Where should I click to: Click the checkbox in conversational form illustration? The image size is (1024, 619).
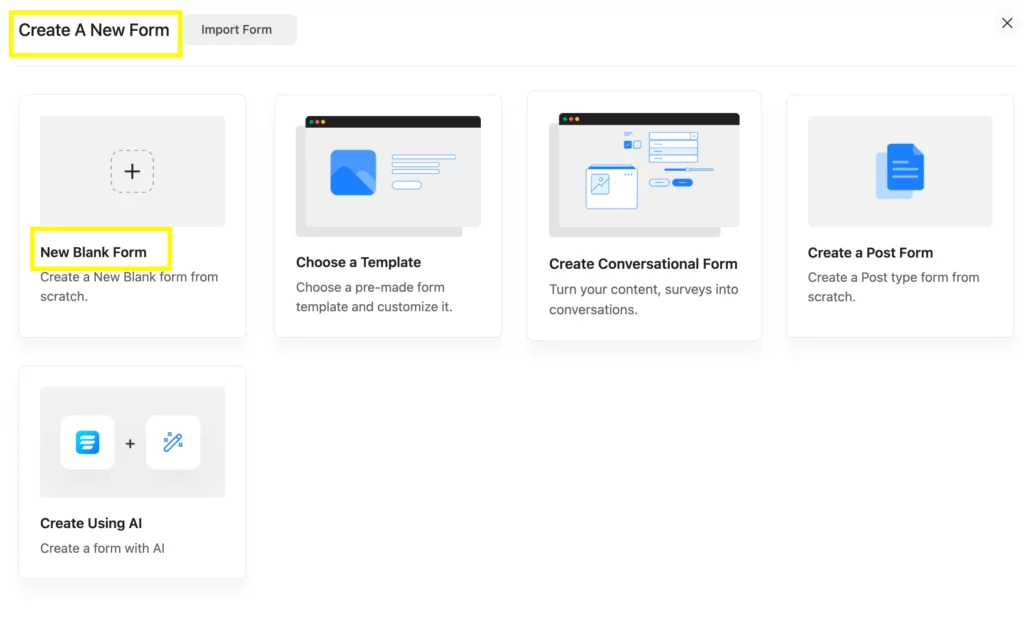[628, 144]
